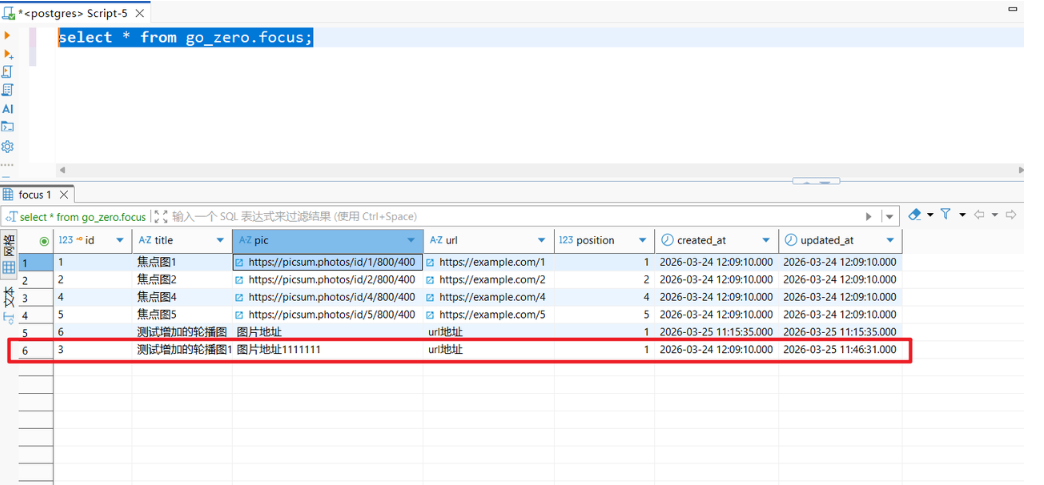This screenshot has height=485, width=1044.
Task: Select the 图片地址1111111 pic cell
Action: coord(328,349)
